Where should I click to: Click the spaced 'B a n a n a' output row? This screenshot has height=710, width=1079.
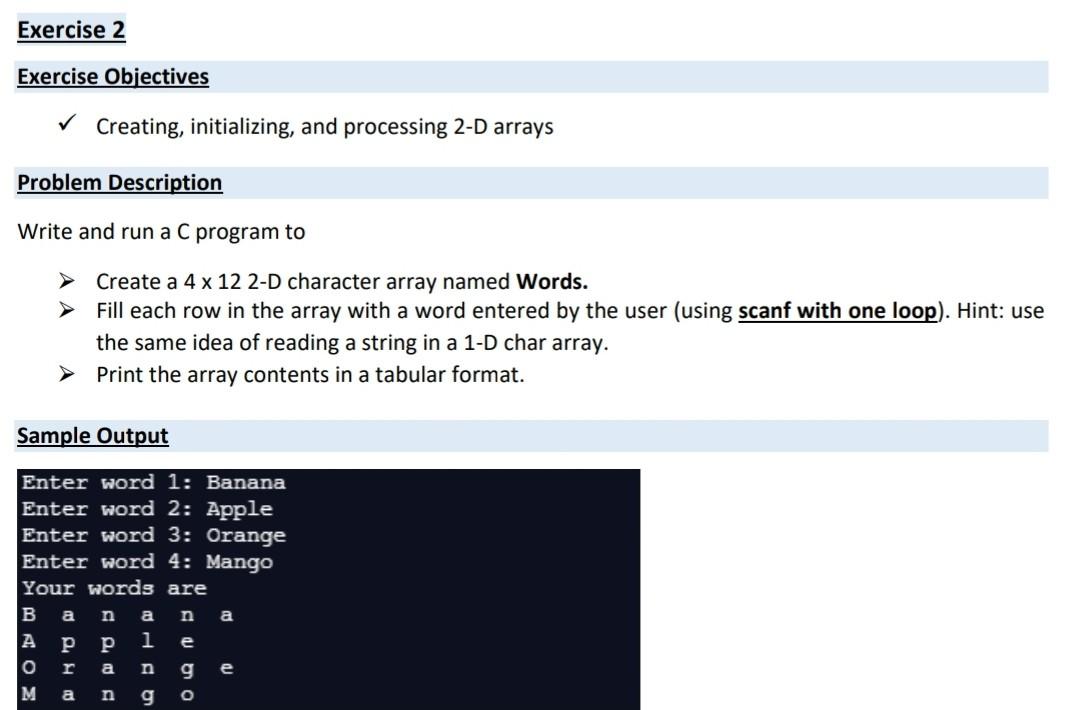coord(127,614)
